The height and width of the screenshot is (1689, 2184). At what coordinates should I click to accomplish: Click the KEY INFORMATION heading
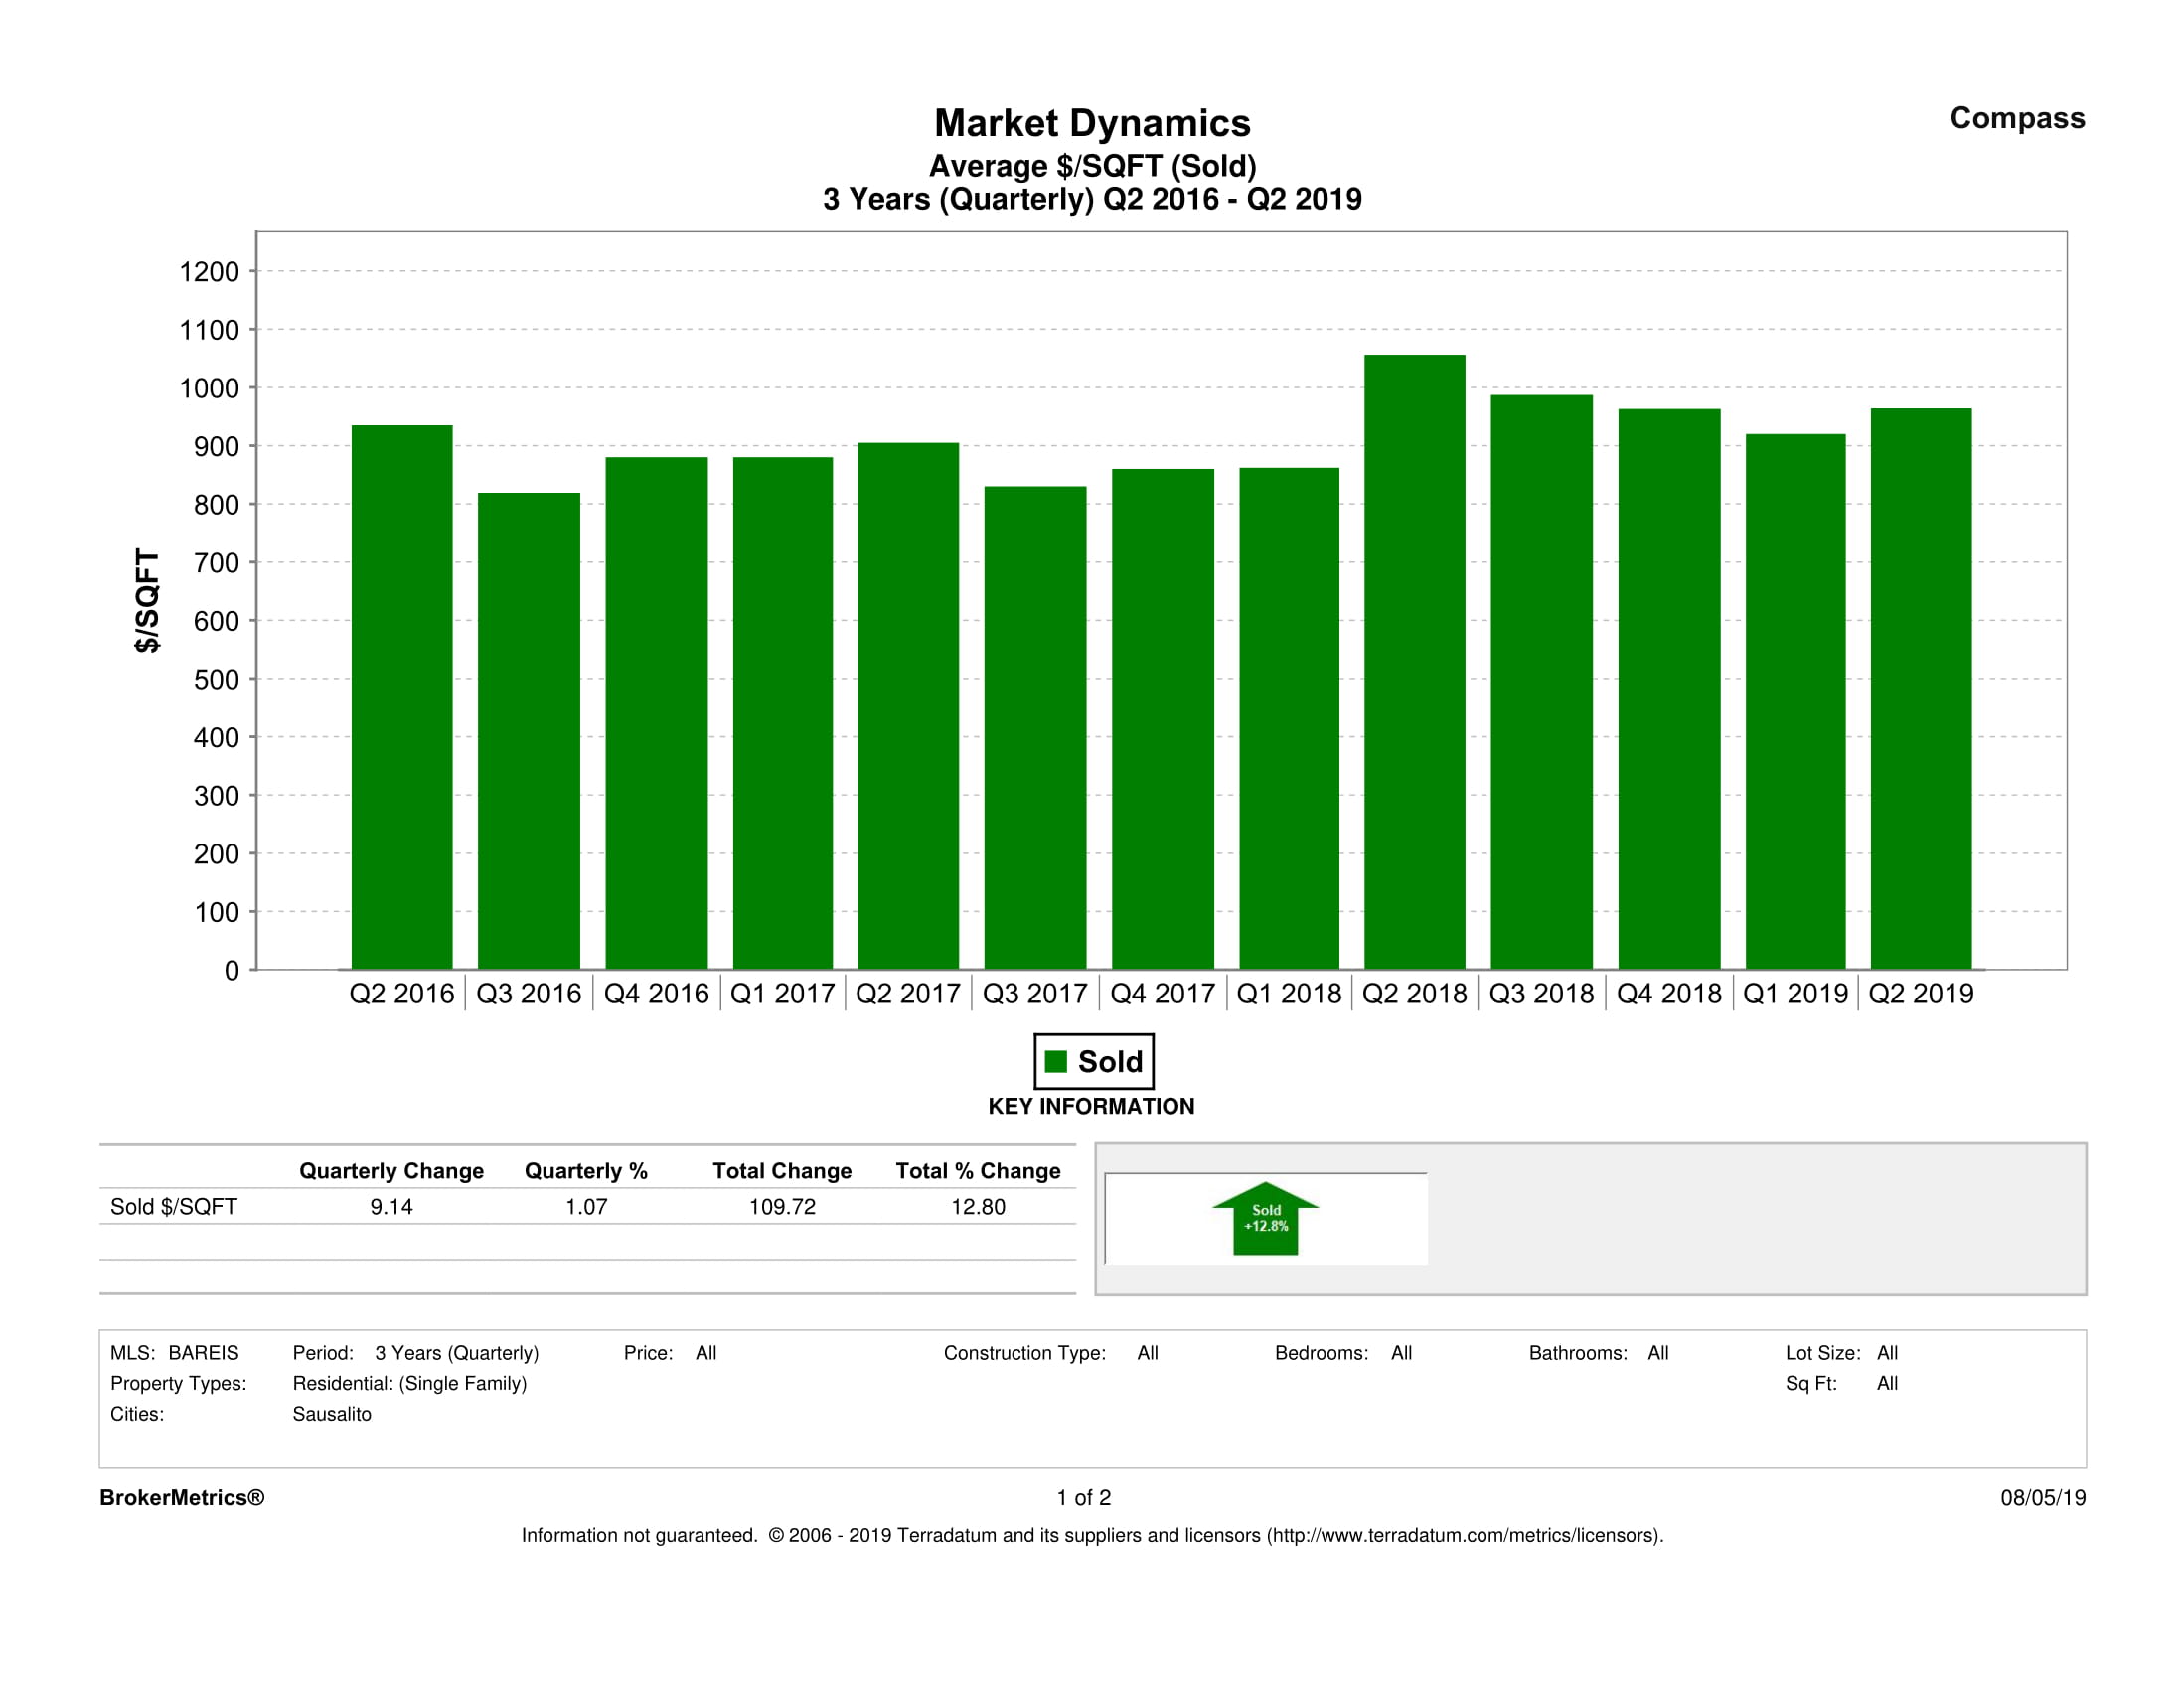(1091, 1106)
